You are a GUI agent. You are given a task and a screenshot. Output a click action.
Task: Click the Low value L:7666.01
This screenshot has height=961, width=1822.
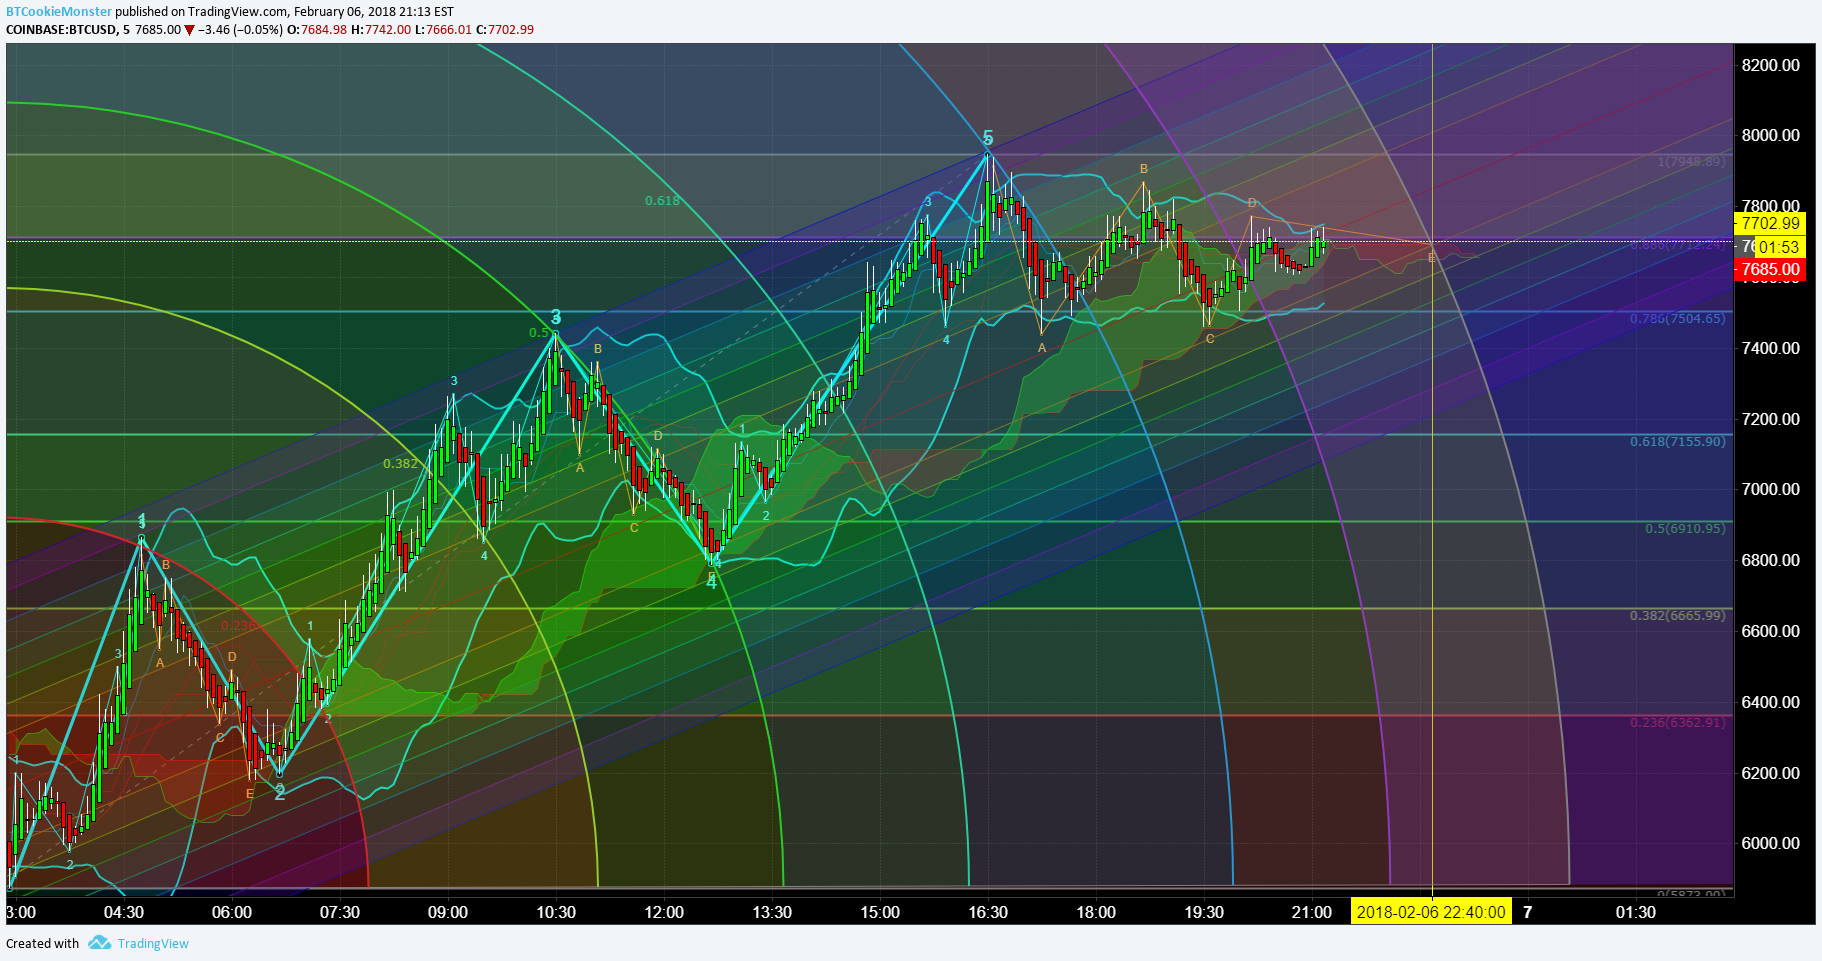tap(443, 30)
